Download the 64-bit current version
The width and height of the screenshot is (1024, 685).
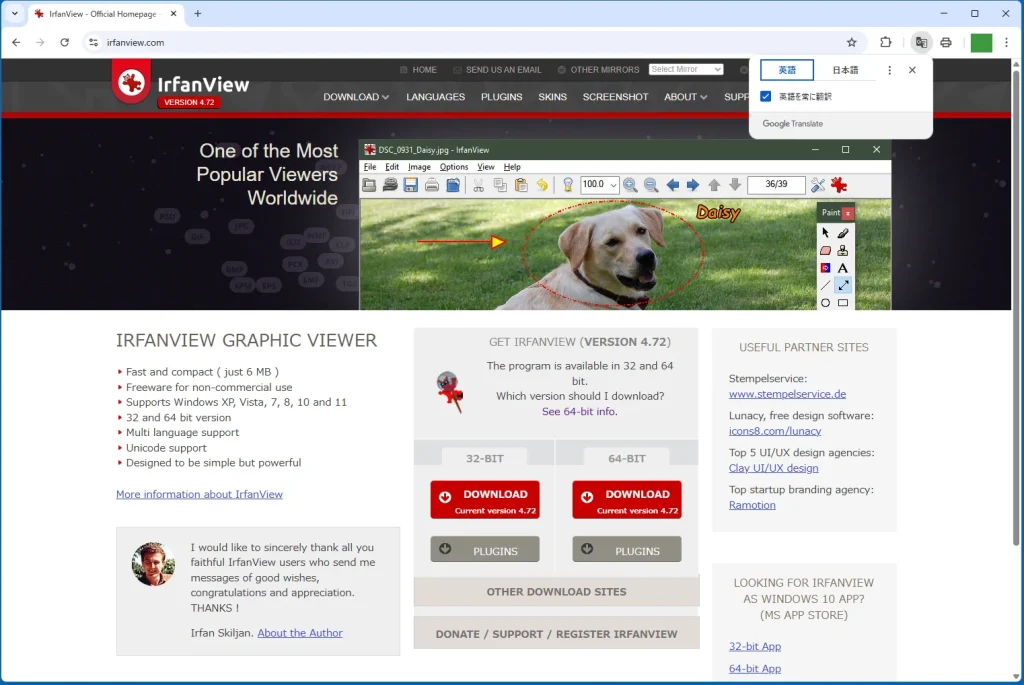[627, 500]
